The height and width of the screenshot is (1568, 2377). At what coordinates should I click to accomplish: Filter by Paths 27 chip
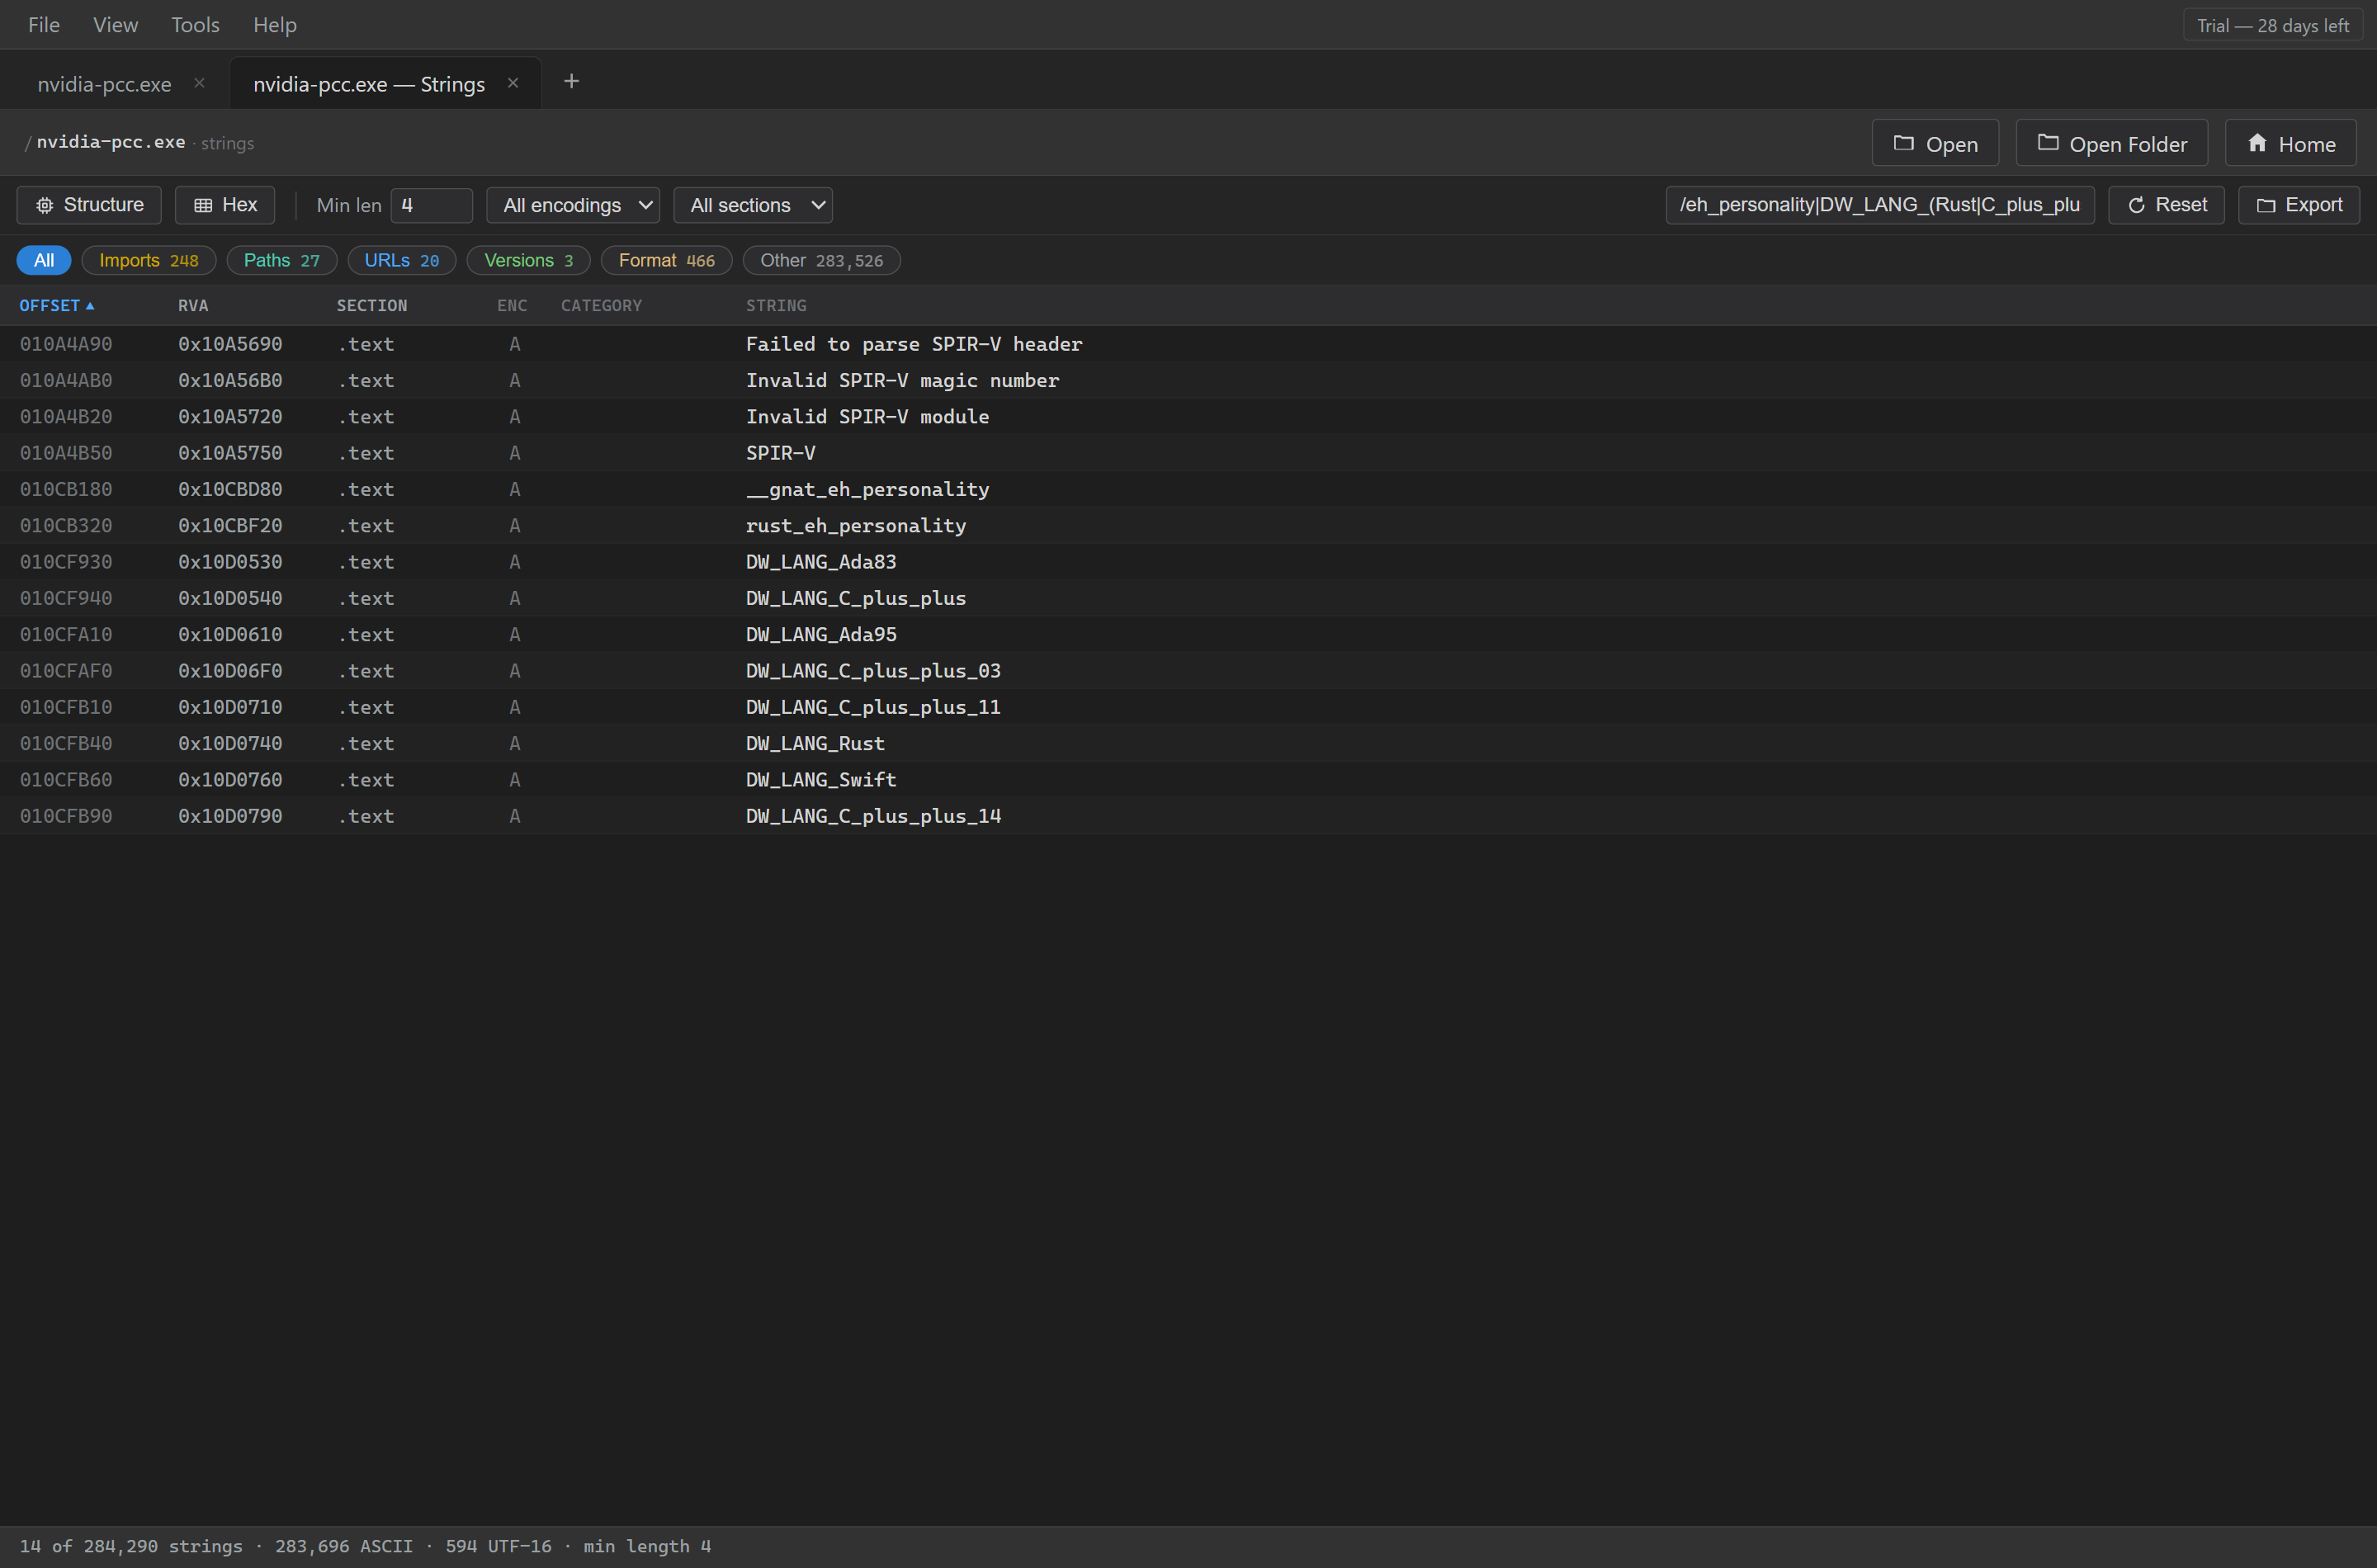click(x=282, y=260)
